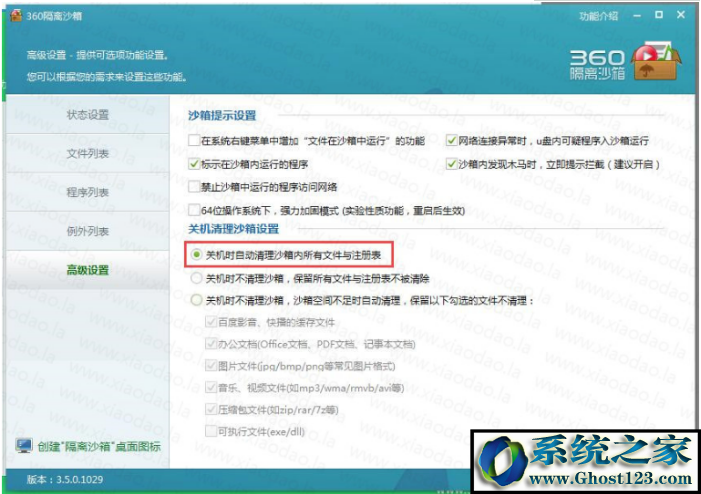Open the 功能介绍 link
Image resolution: width=701 pixels, height=494 pixels.
click(x=599, y=16)
